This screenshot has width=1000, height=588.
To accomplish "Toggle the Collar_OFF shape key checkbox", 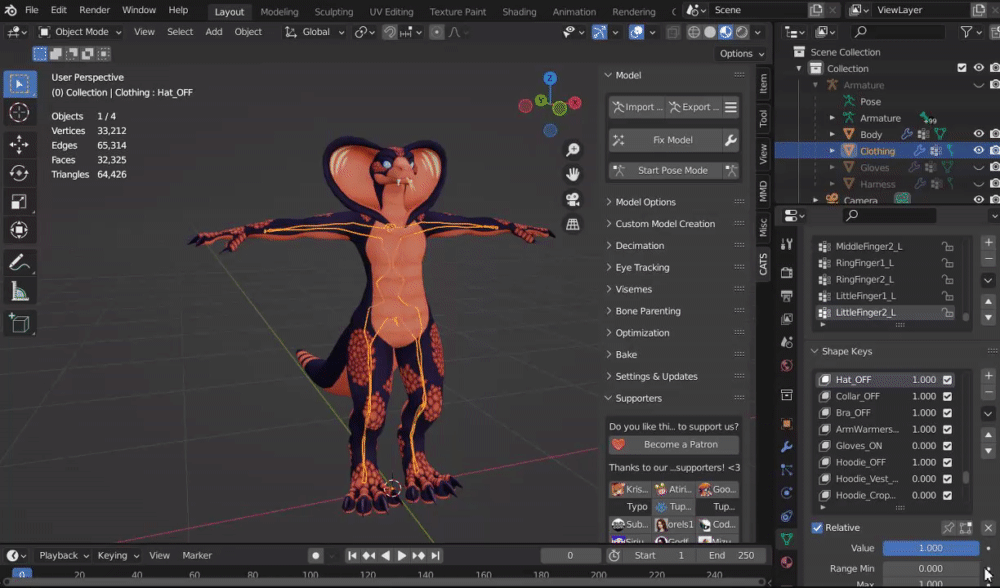I will [x=948, y=396].
